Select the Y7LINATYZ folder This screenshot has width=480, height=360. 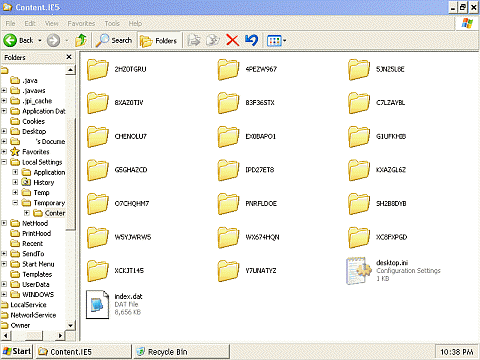pos(247,271)
